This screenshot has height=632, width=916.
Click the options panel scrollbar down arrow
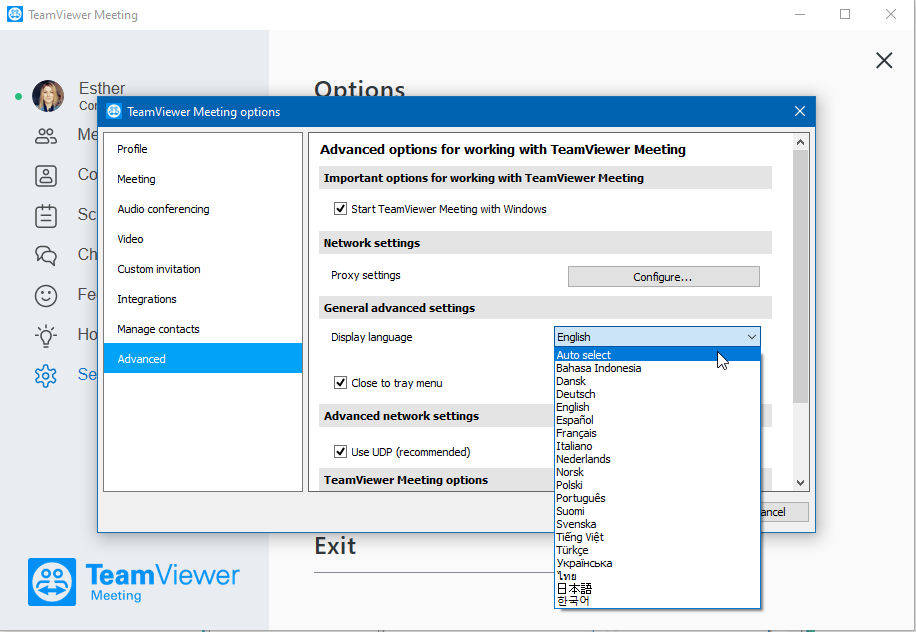point(800,482)
